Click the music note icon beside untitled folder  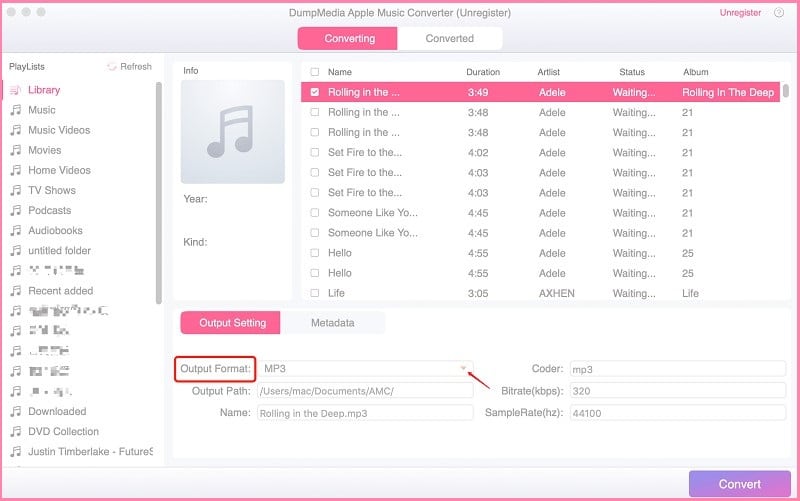(x=16, y=250)
